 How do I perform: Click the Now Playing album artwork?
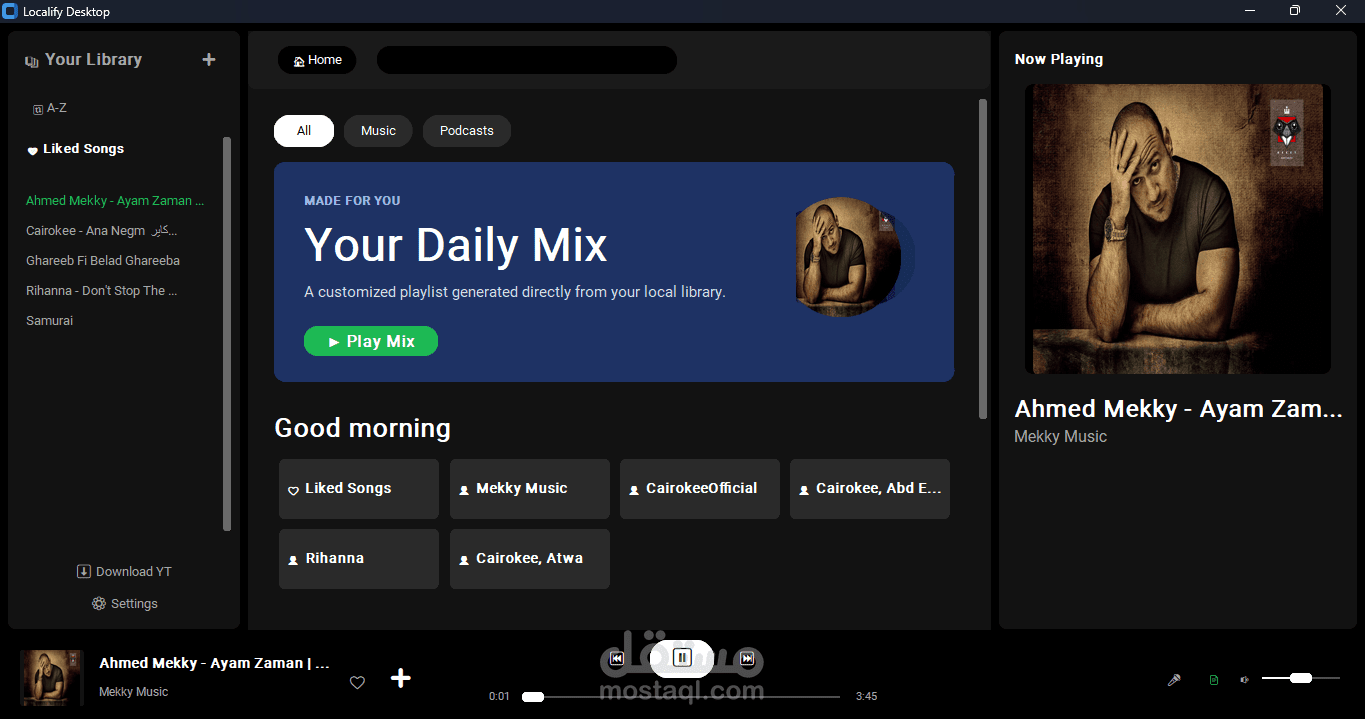tap(1178, 229)
